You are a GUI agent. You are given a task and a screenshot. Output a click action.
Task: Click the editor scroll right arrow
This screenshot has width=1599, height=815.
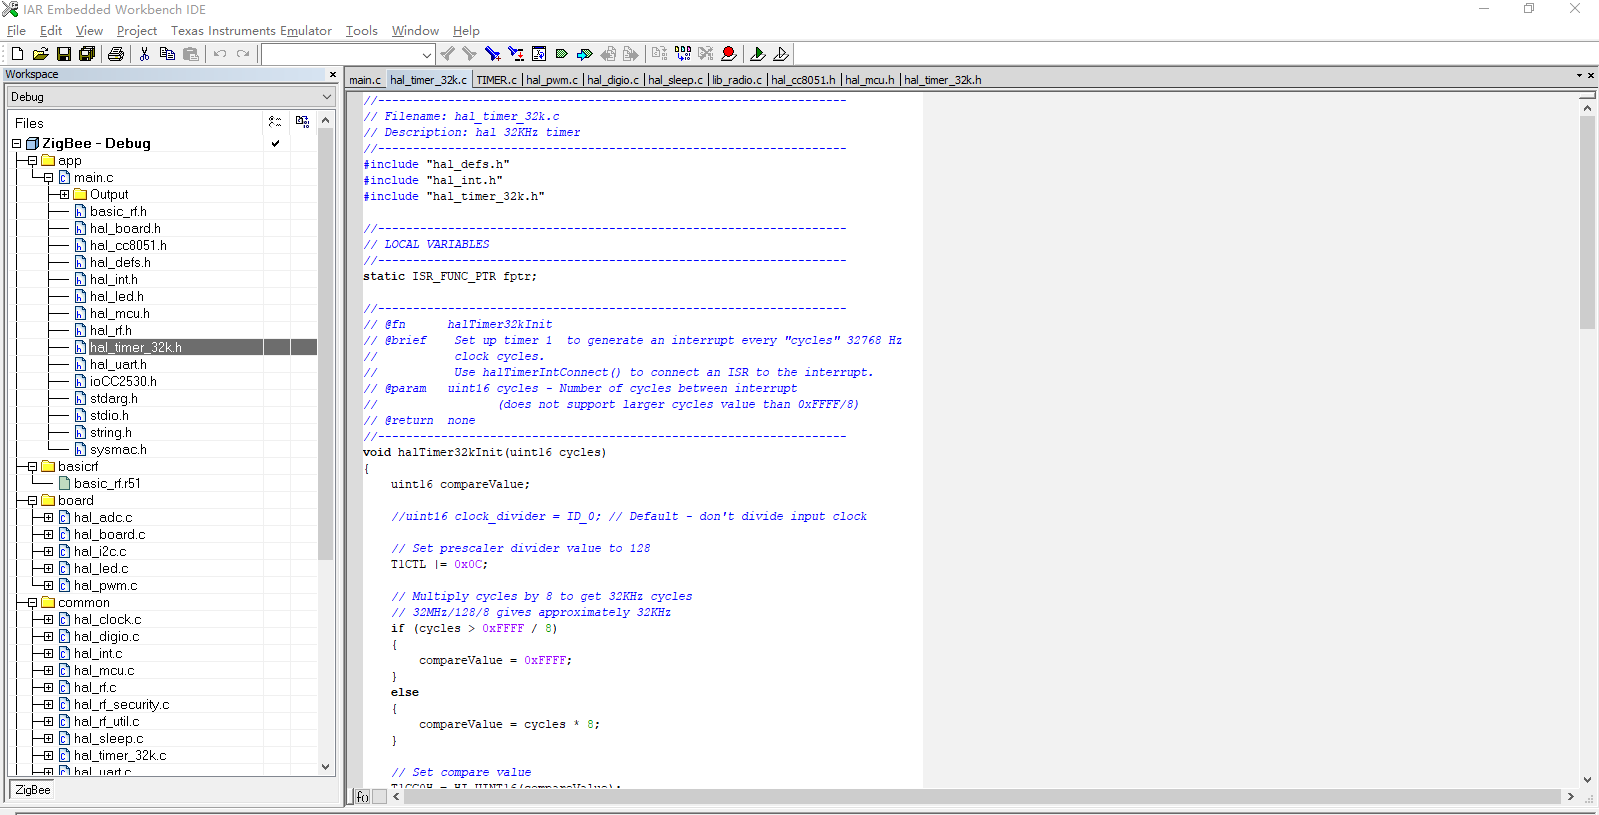coord(1571,797)
